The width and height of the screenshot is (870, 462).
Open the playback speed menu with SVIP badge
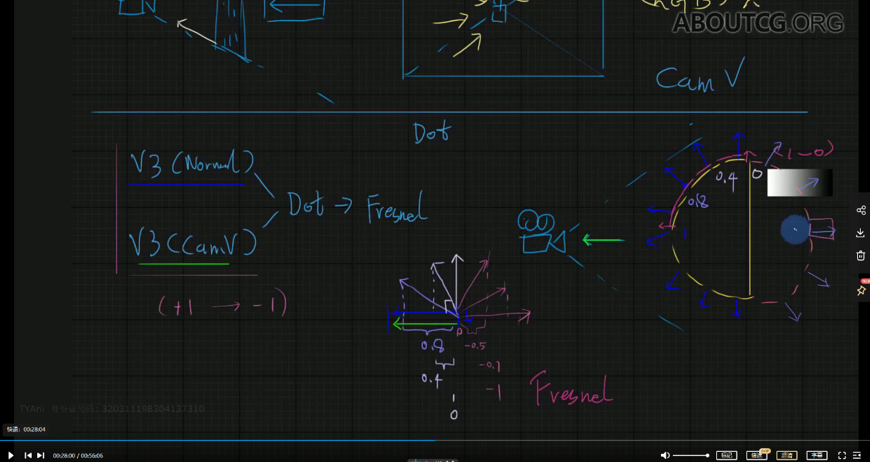pyautogui.click(x=757, y=456)
